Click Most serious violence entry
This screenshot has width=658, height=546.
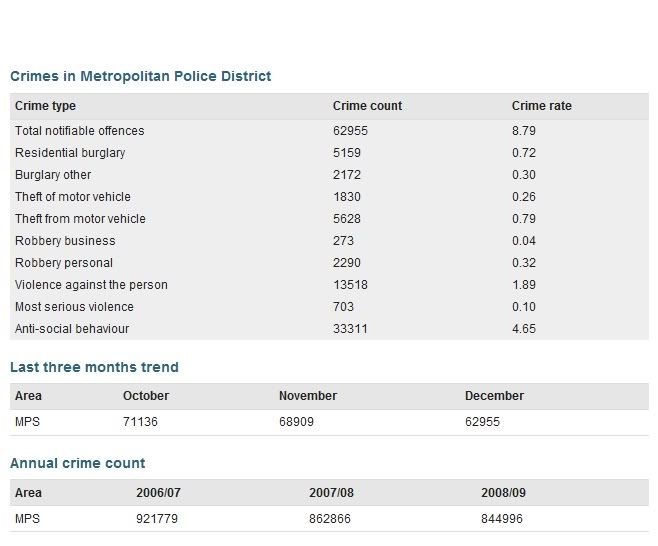74,307
